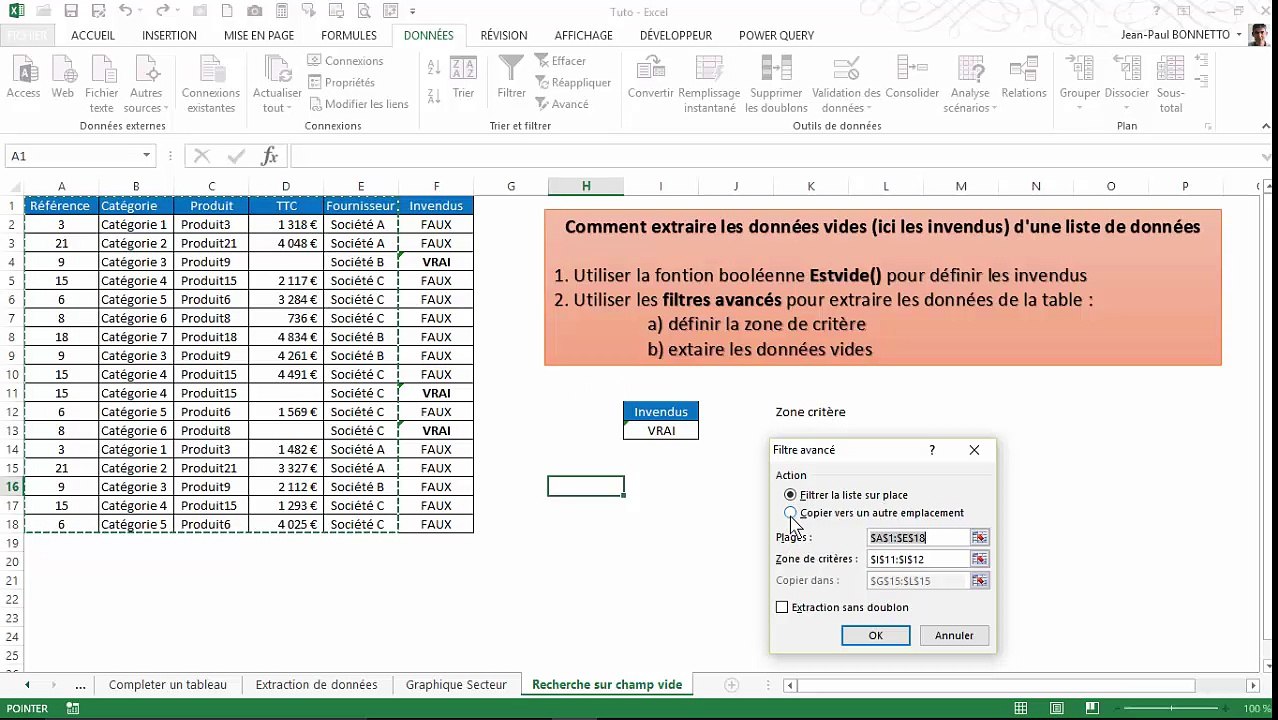Image resolution: width=1278 pixels, height=720 pixels.
Task: Click range selector icon beside Plages field
Action: (979, 538)
